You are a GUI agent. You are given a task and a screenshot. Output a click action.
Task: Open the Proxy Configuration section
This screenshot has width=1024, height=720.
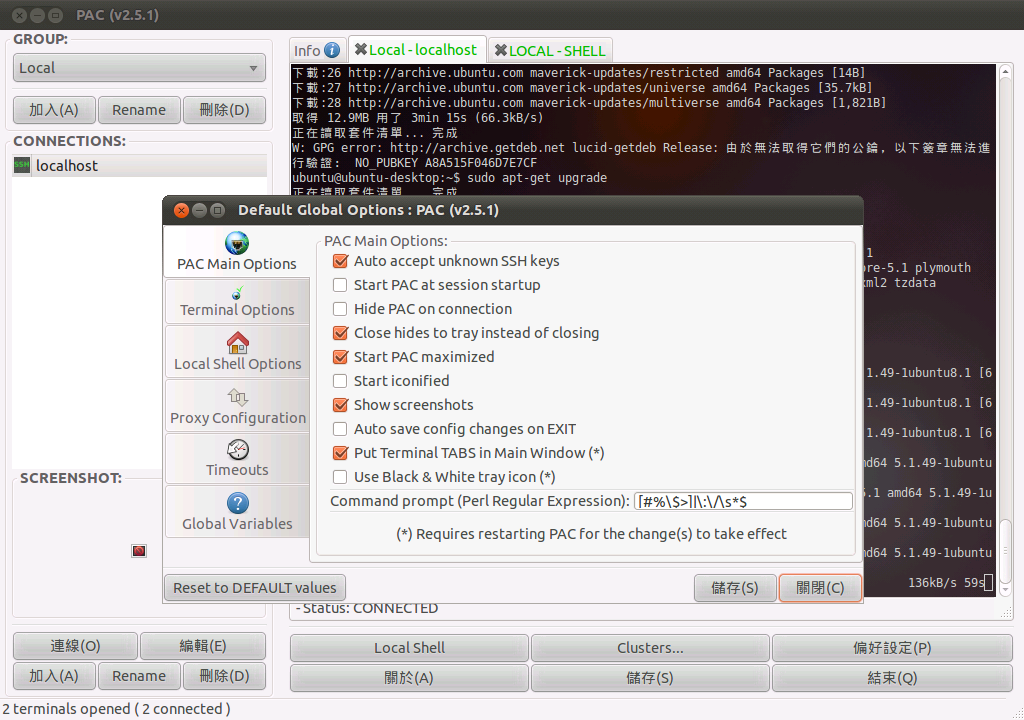(x=237, y=405)
